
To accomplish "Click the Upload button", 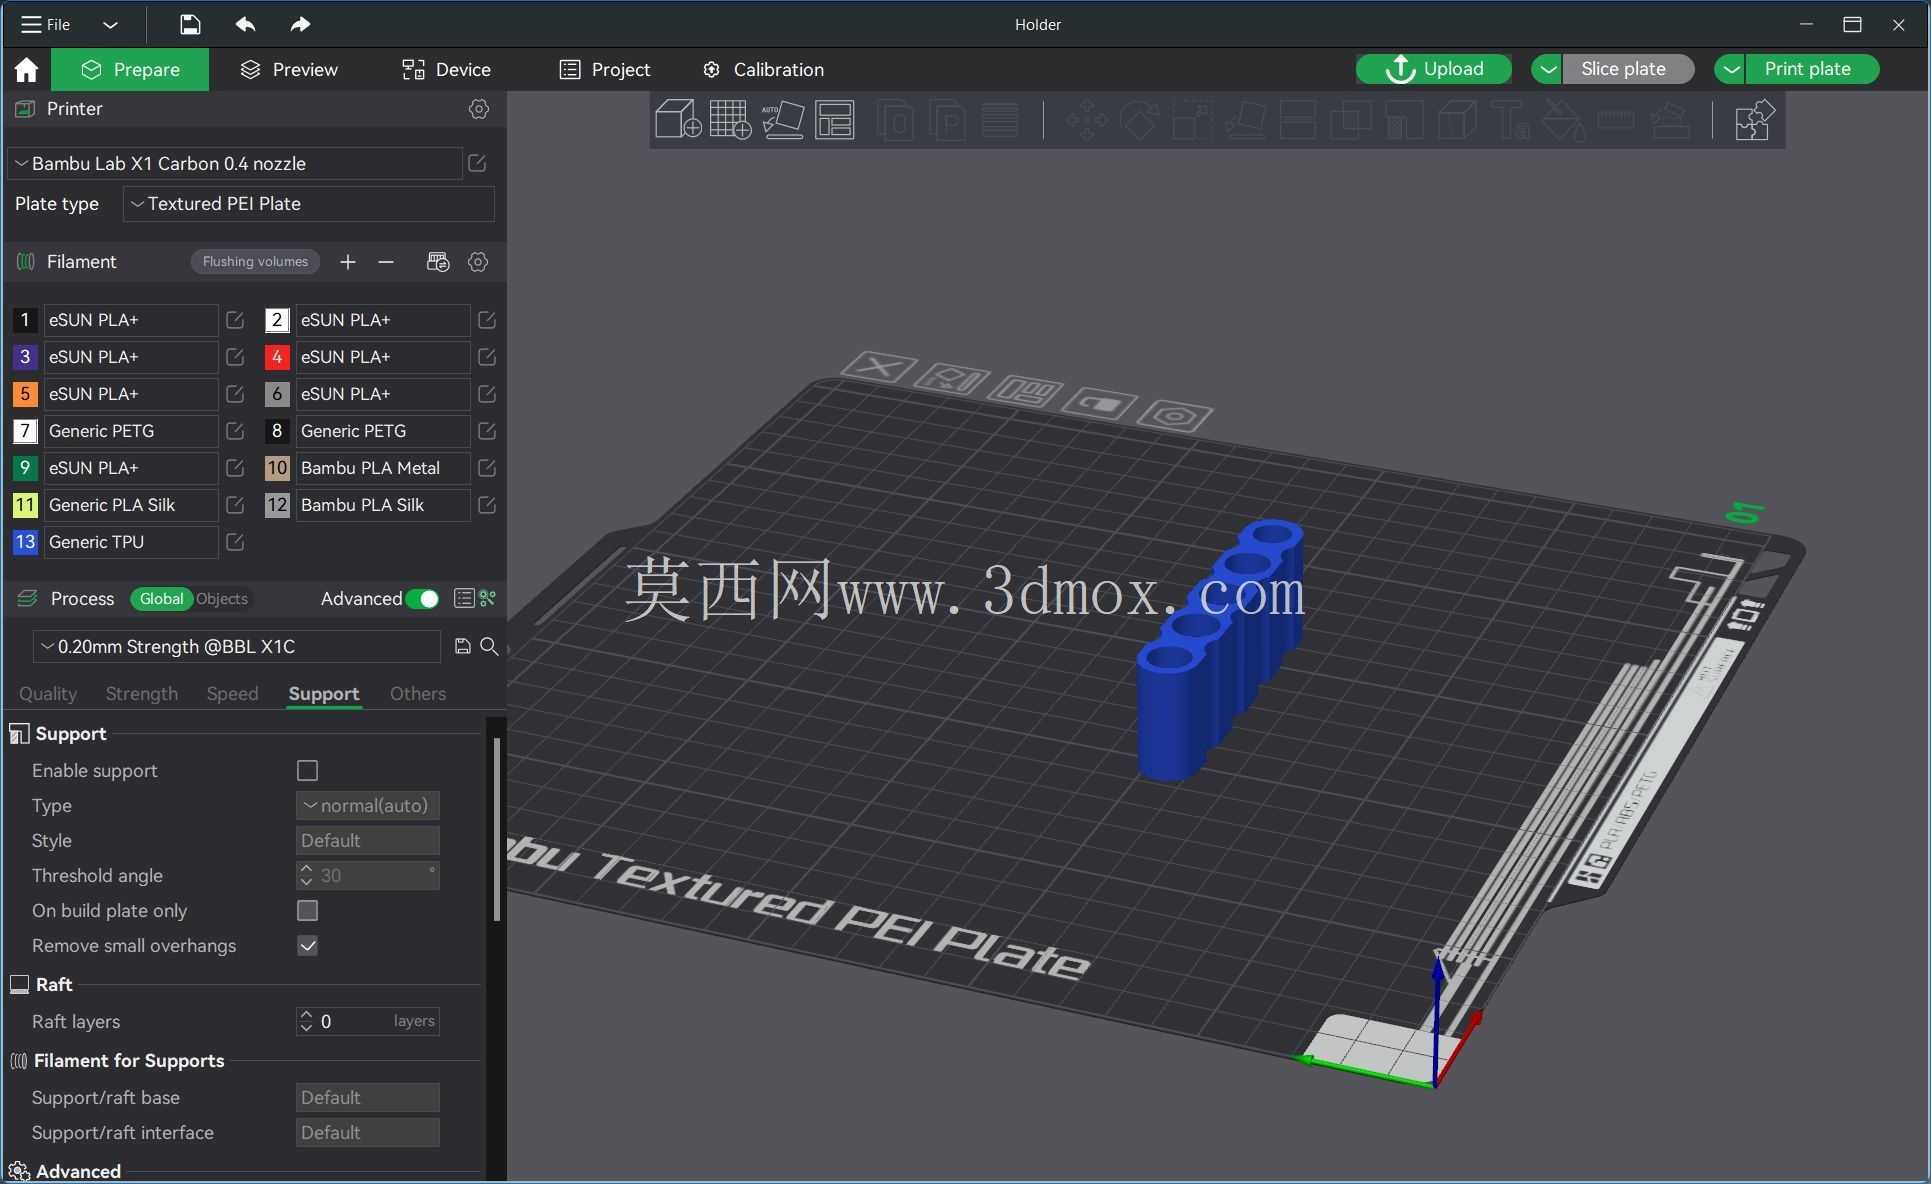I will click(1433, 69).
